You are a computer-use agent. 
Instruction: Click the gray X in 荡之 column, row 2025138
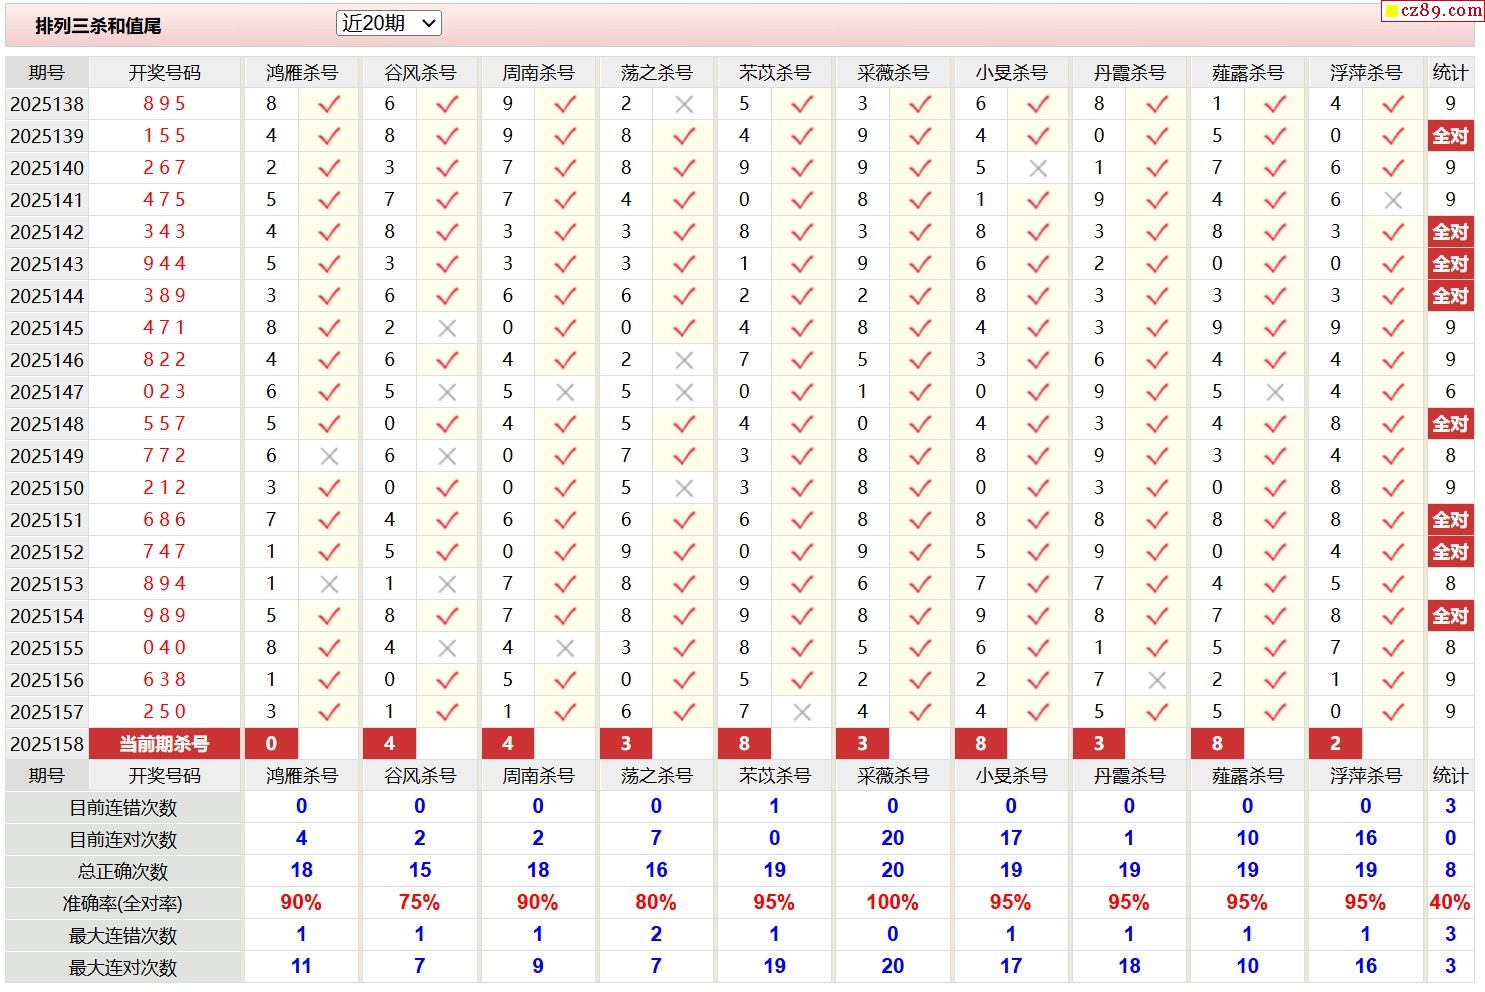click(x=684, y=104)
